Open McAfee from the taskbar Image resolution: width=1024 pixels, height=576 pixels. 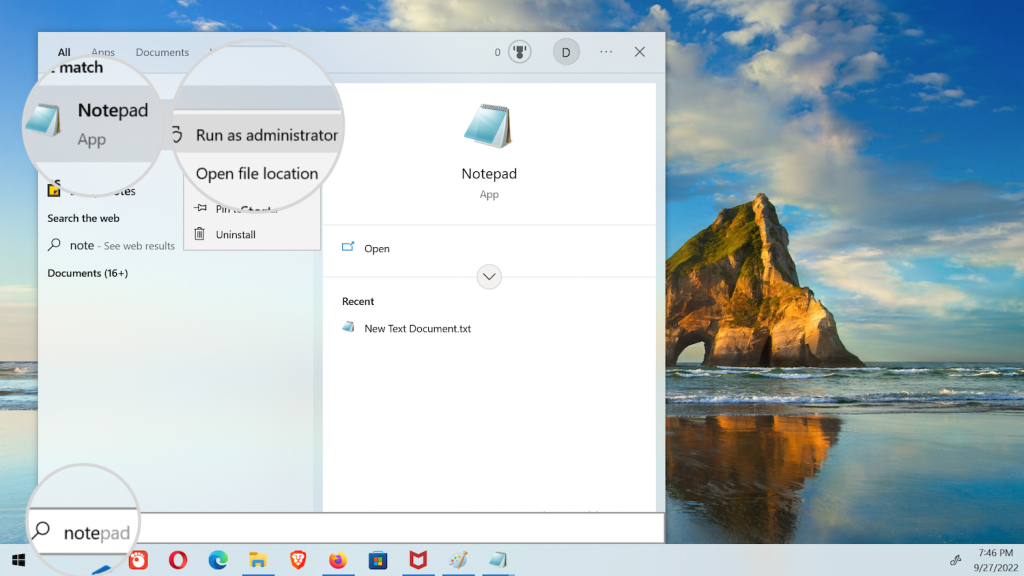(x=418, y=560)
